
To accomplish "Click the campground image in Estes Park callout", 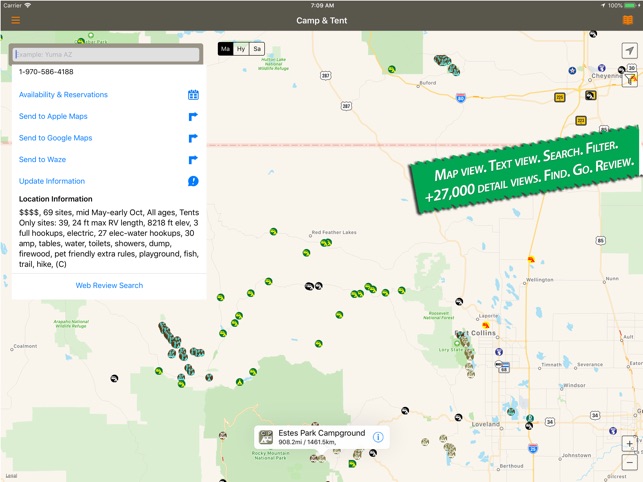I will [x=266, y=437].
